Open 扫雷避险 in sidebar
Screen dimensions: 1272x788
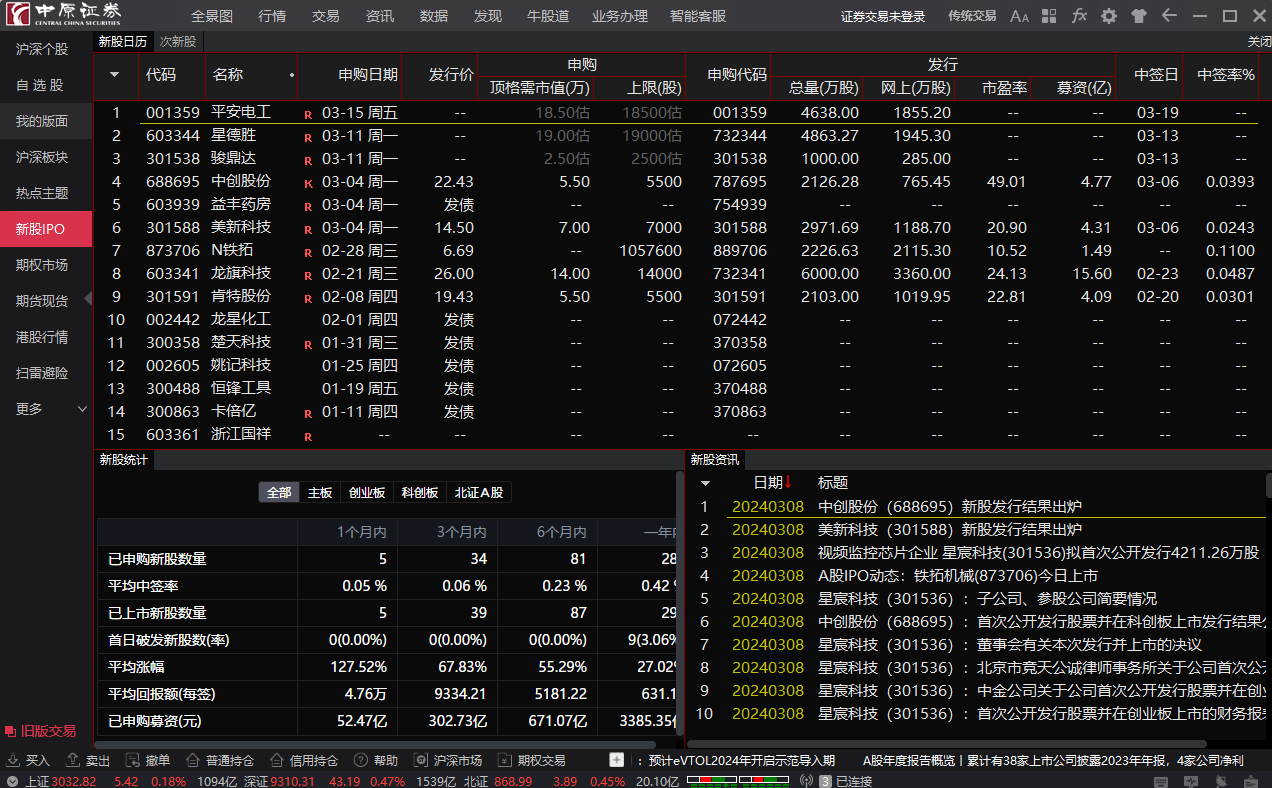(x=46, y=373)
